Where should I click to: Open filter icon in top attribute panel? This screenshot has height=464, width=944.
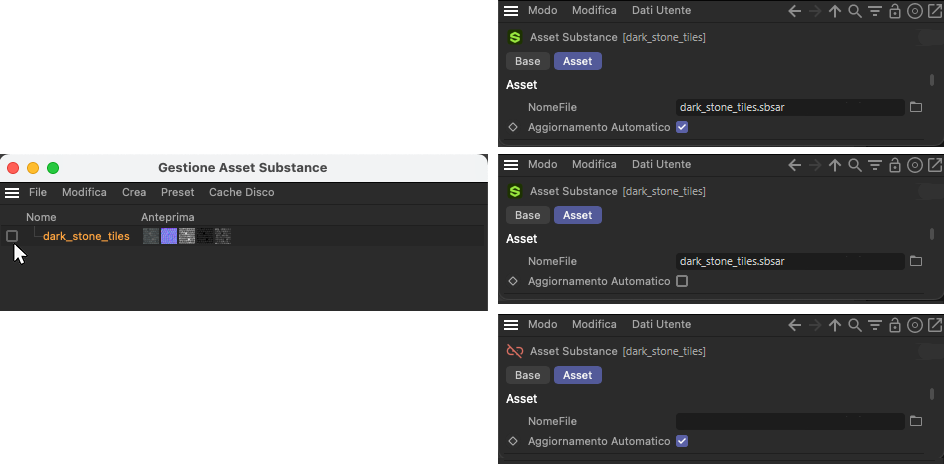(x=875, y=11)
